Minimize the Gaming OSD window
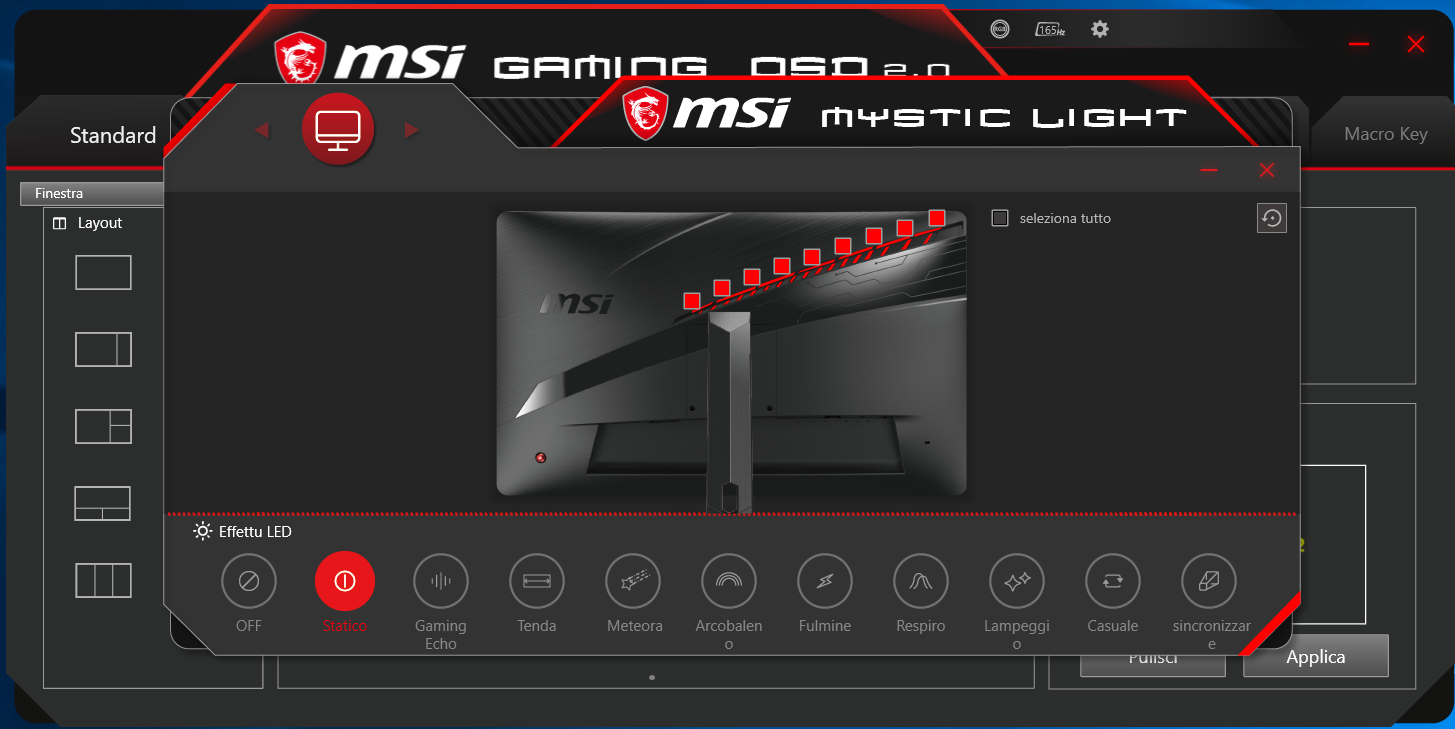 (x=1358, y=44)
